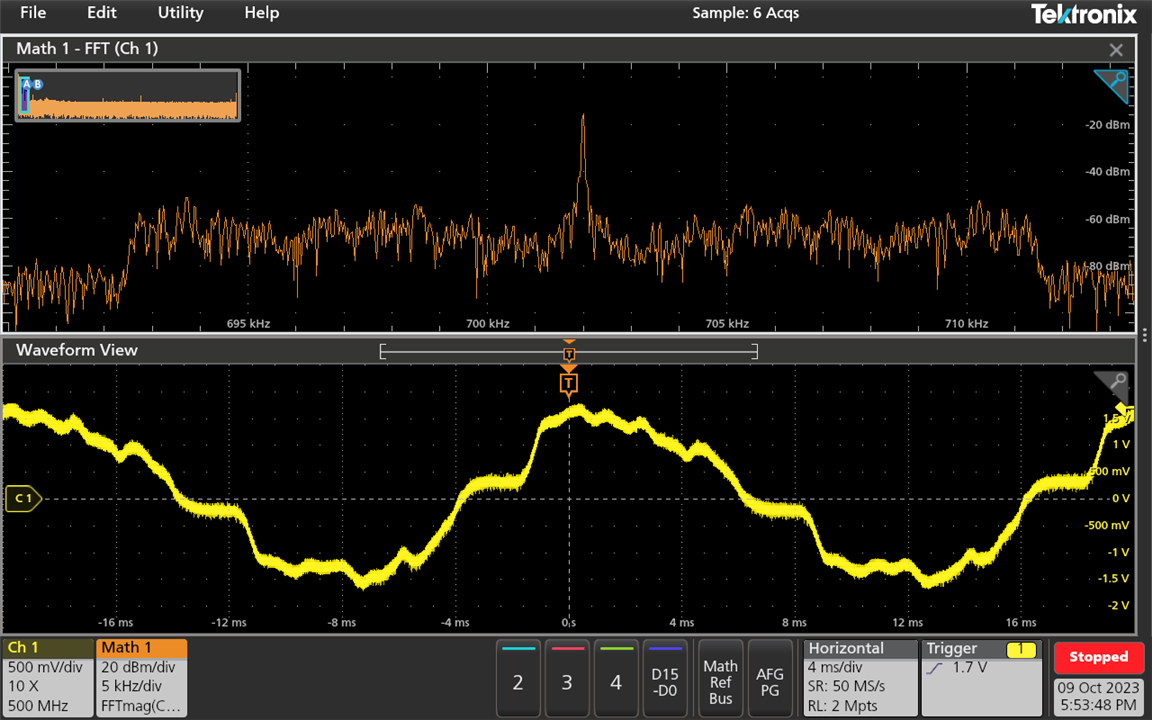Click the -40 dBm axis label
1152x720 pixels.
point(1107,172)
